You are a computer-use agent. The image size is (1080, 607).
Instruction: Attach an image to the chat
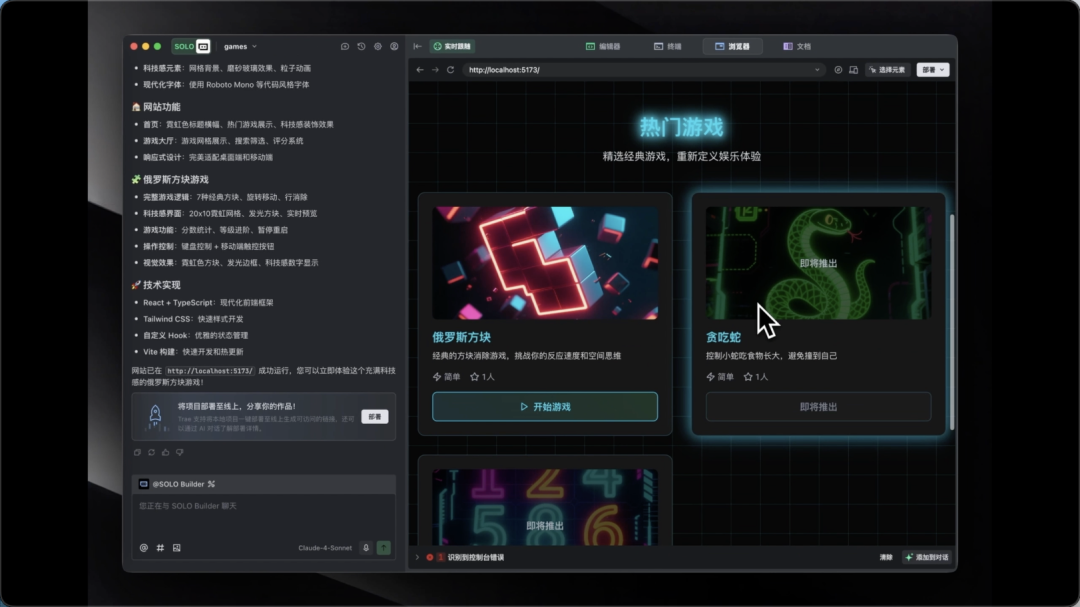[x=177, y=548]
